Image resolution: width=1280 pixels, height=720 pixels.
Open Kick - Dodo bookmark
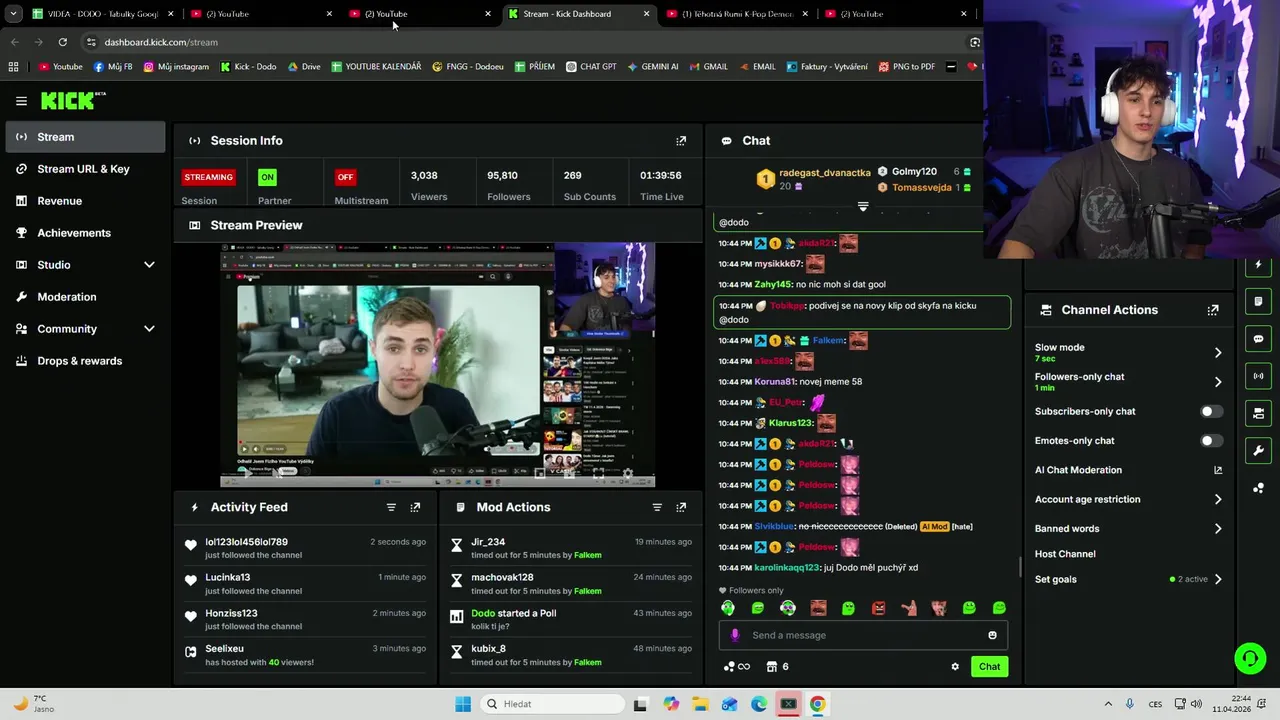247,67
